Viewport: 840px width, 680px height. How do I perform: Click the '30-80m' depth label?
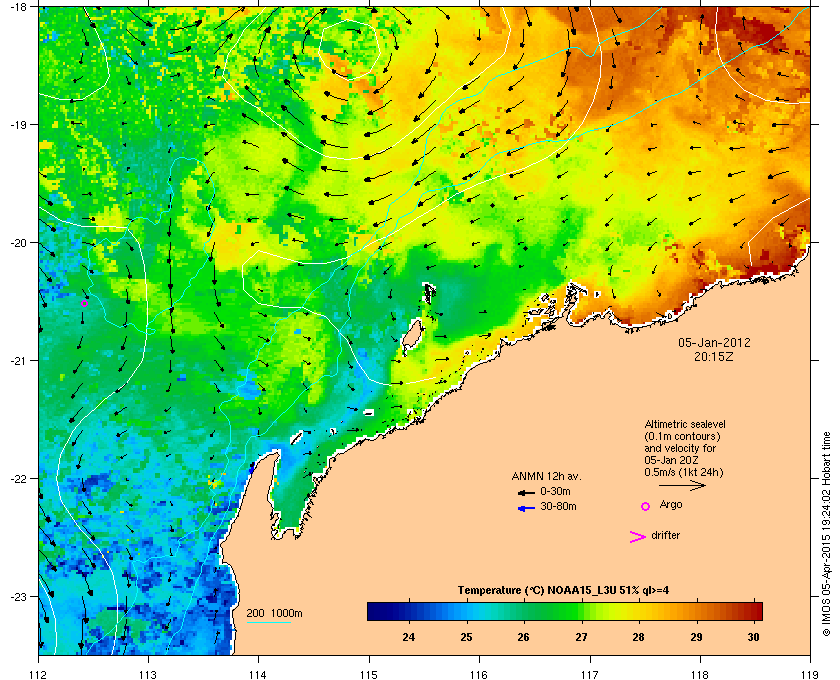pyautogui.click(x=558, y=506)
